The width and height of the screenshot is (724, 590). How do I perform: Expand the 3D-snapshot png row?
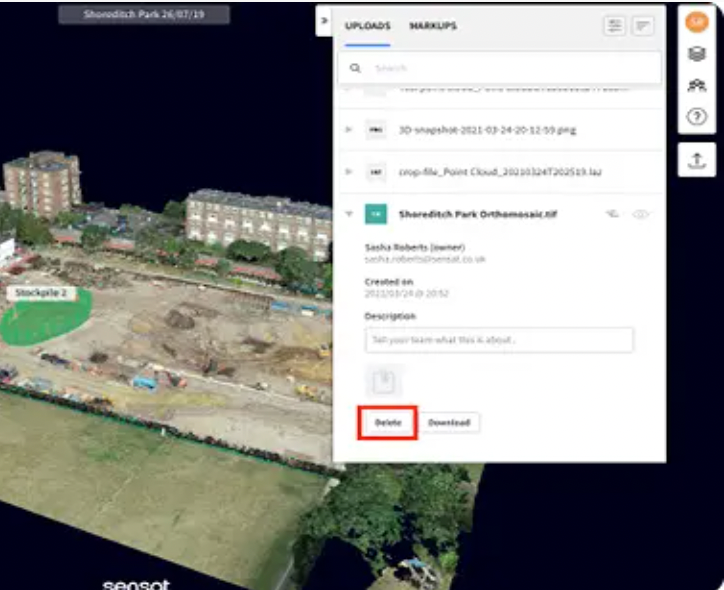(x=349, y=130)
